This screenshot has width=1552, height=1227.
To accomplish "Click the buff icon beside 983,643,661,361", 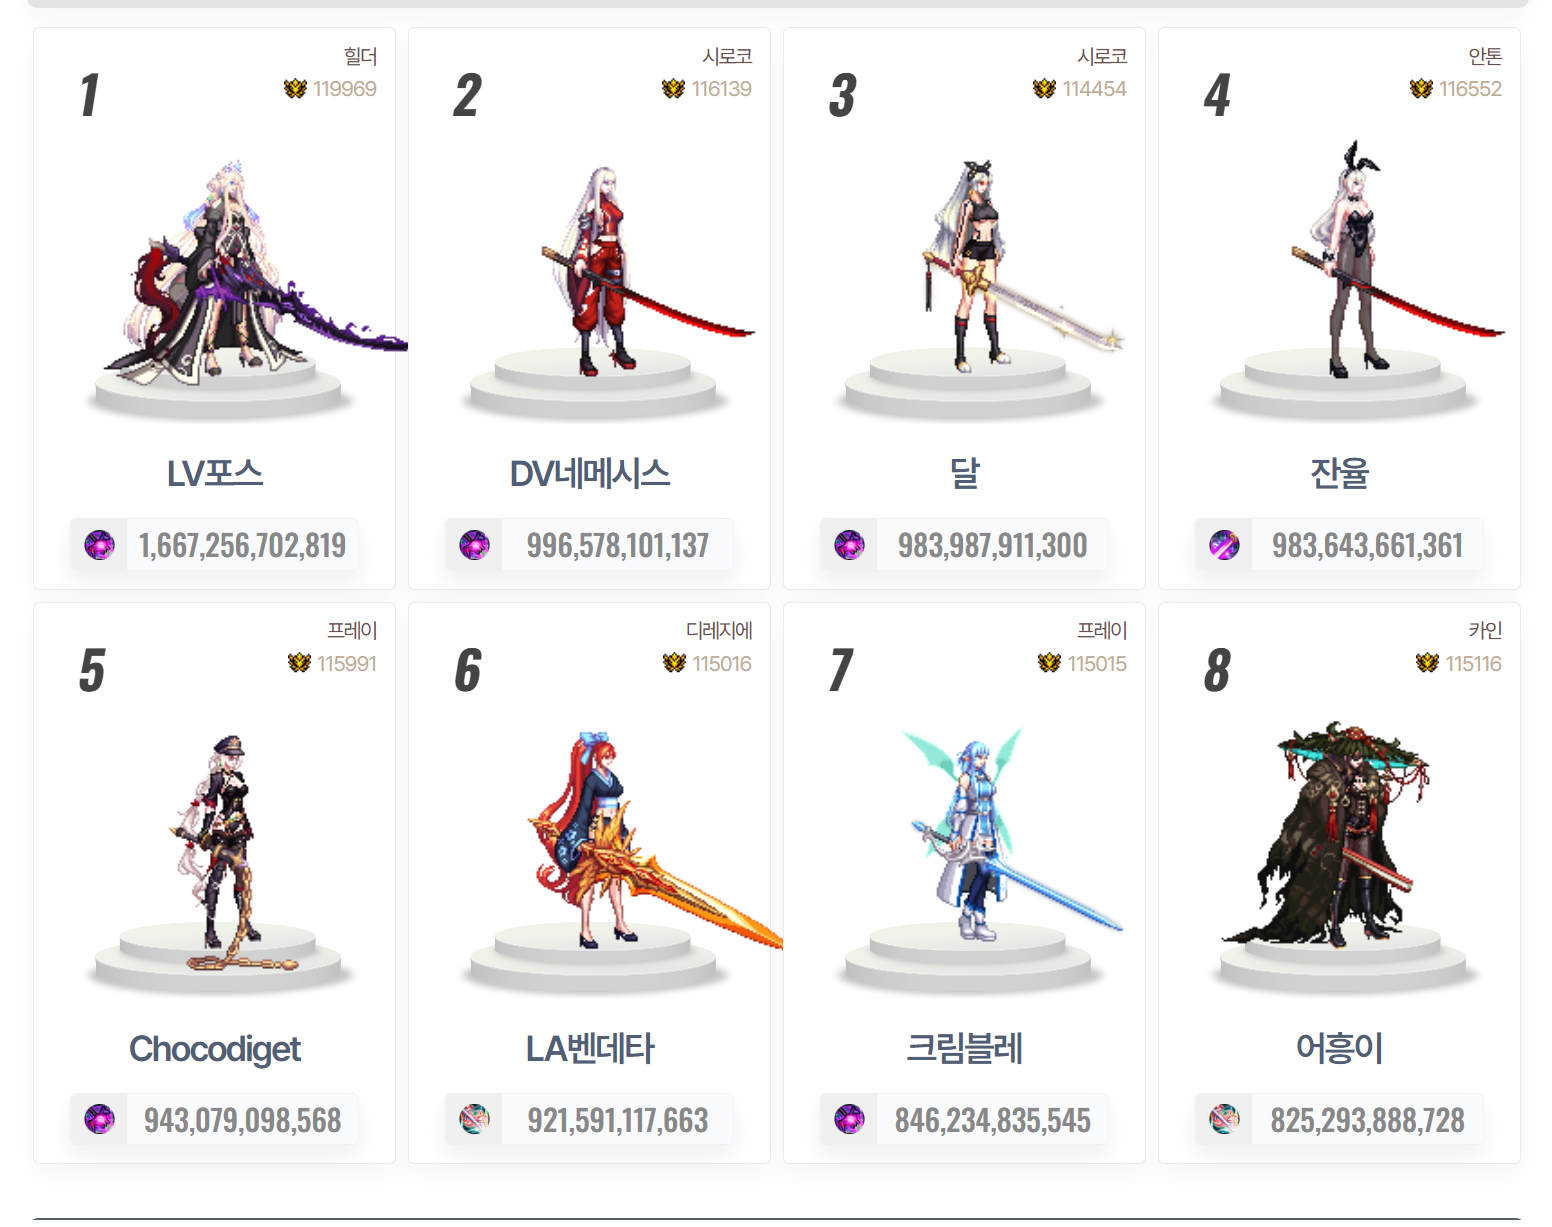I will click(x=1224, y=545).
